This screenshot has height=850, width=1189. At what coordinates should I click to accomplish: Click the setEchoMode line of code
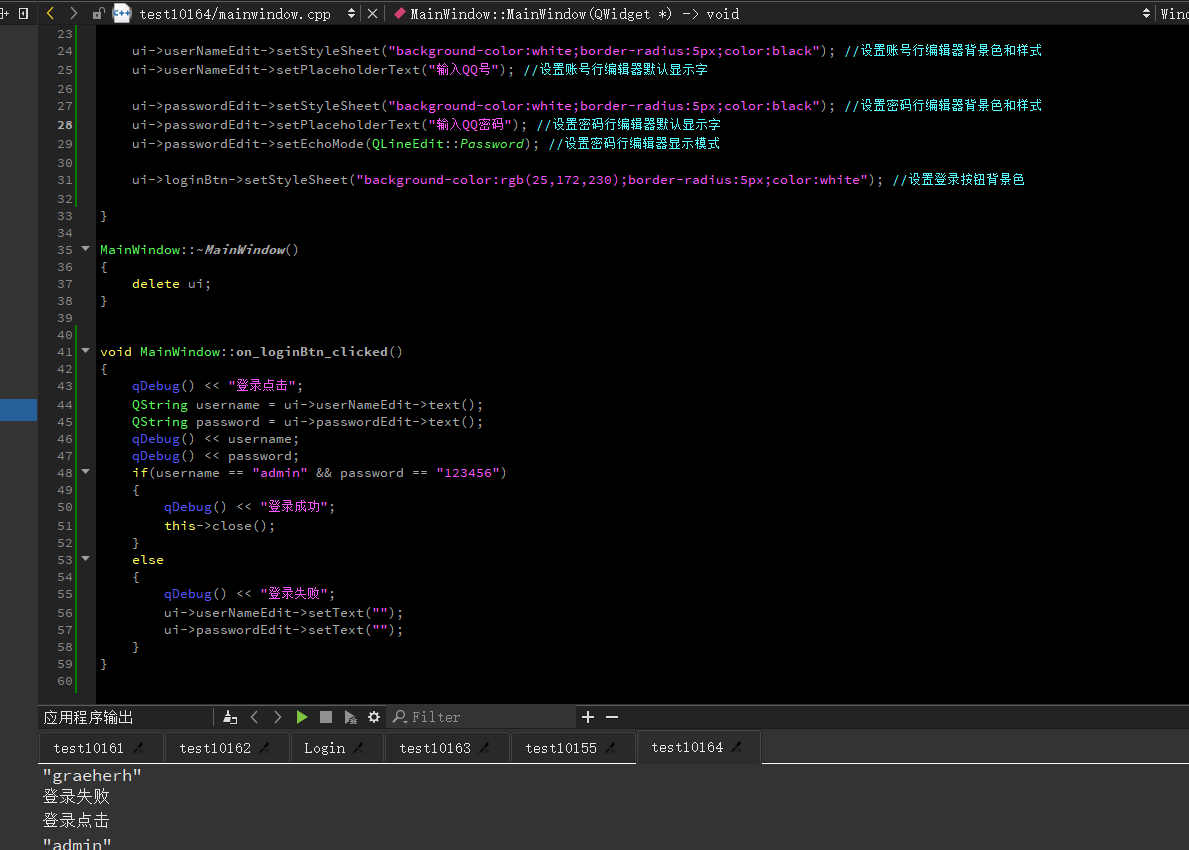coord(425,143)
